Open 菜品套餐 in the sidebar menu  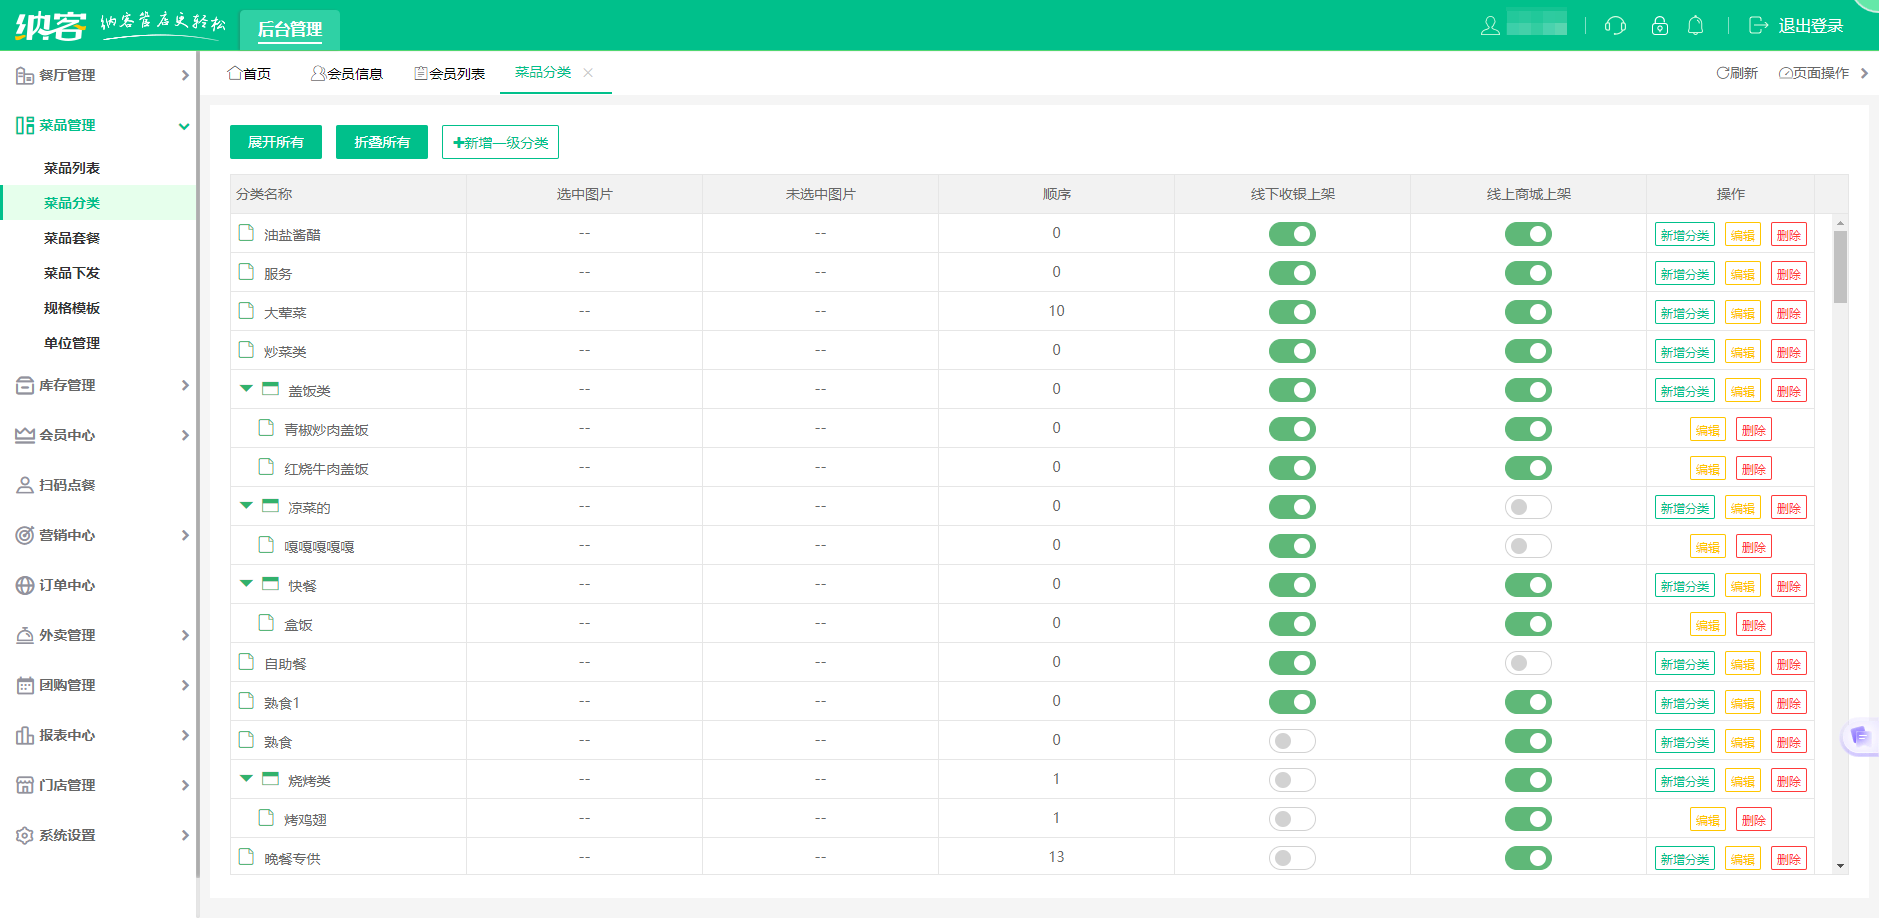tap(72, 238)
